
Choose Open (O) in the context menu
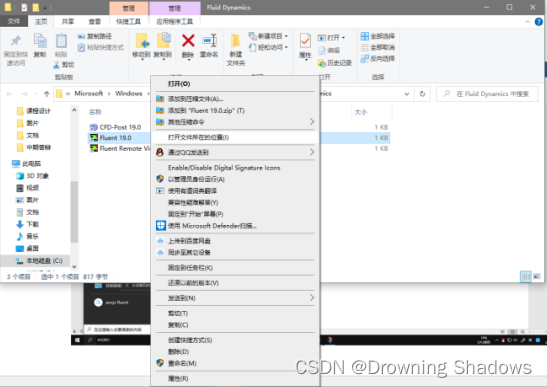tap(235, 84)
